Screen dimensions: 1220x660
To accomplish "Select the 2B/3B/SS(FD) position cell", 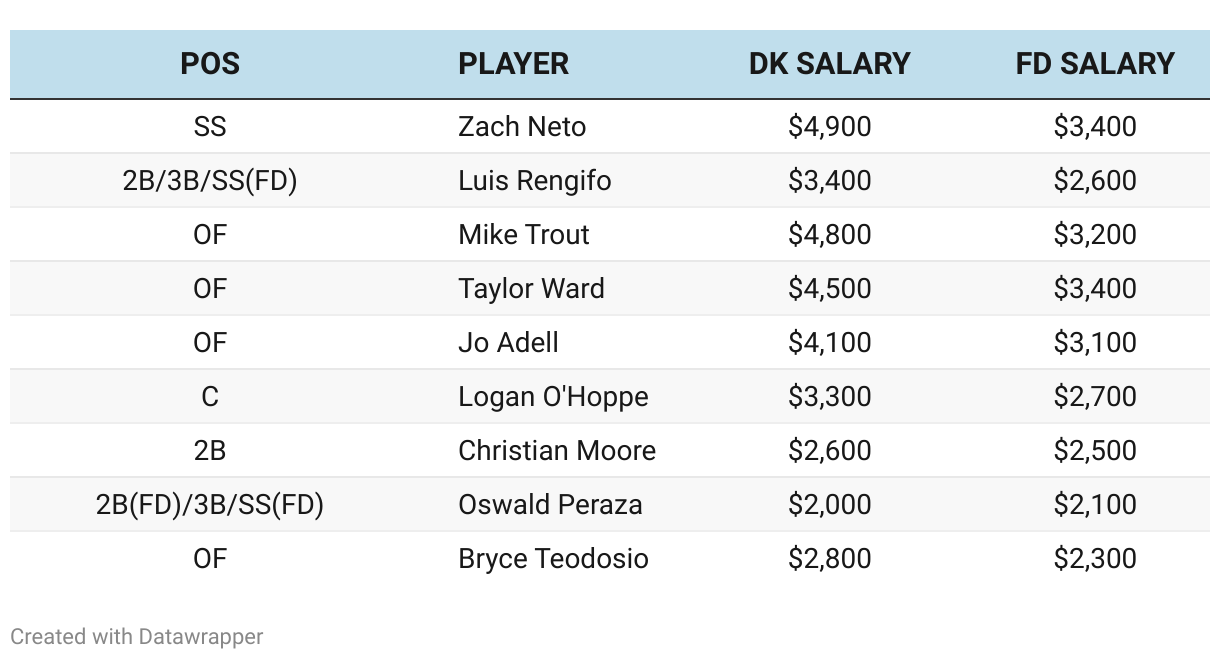I will [x=210, y=181].
